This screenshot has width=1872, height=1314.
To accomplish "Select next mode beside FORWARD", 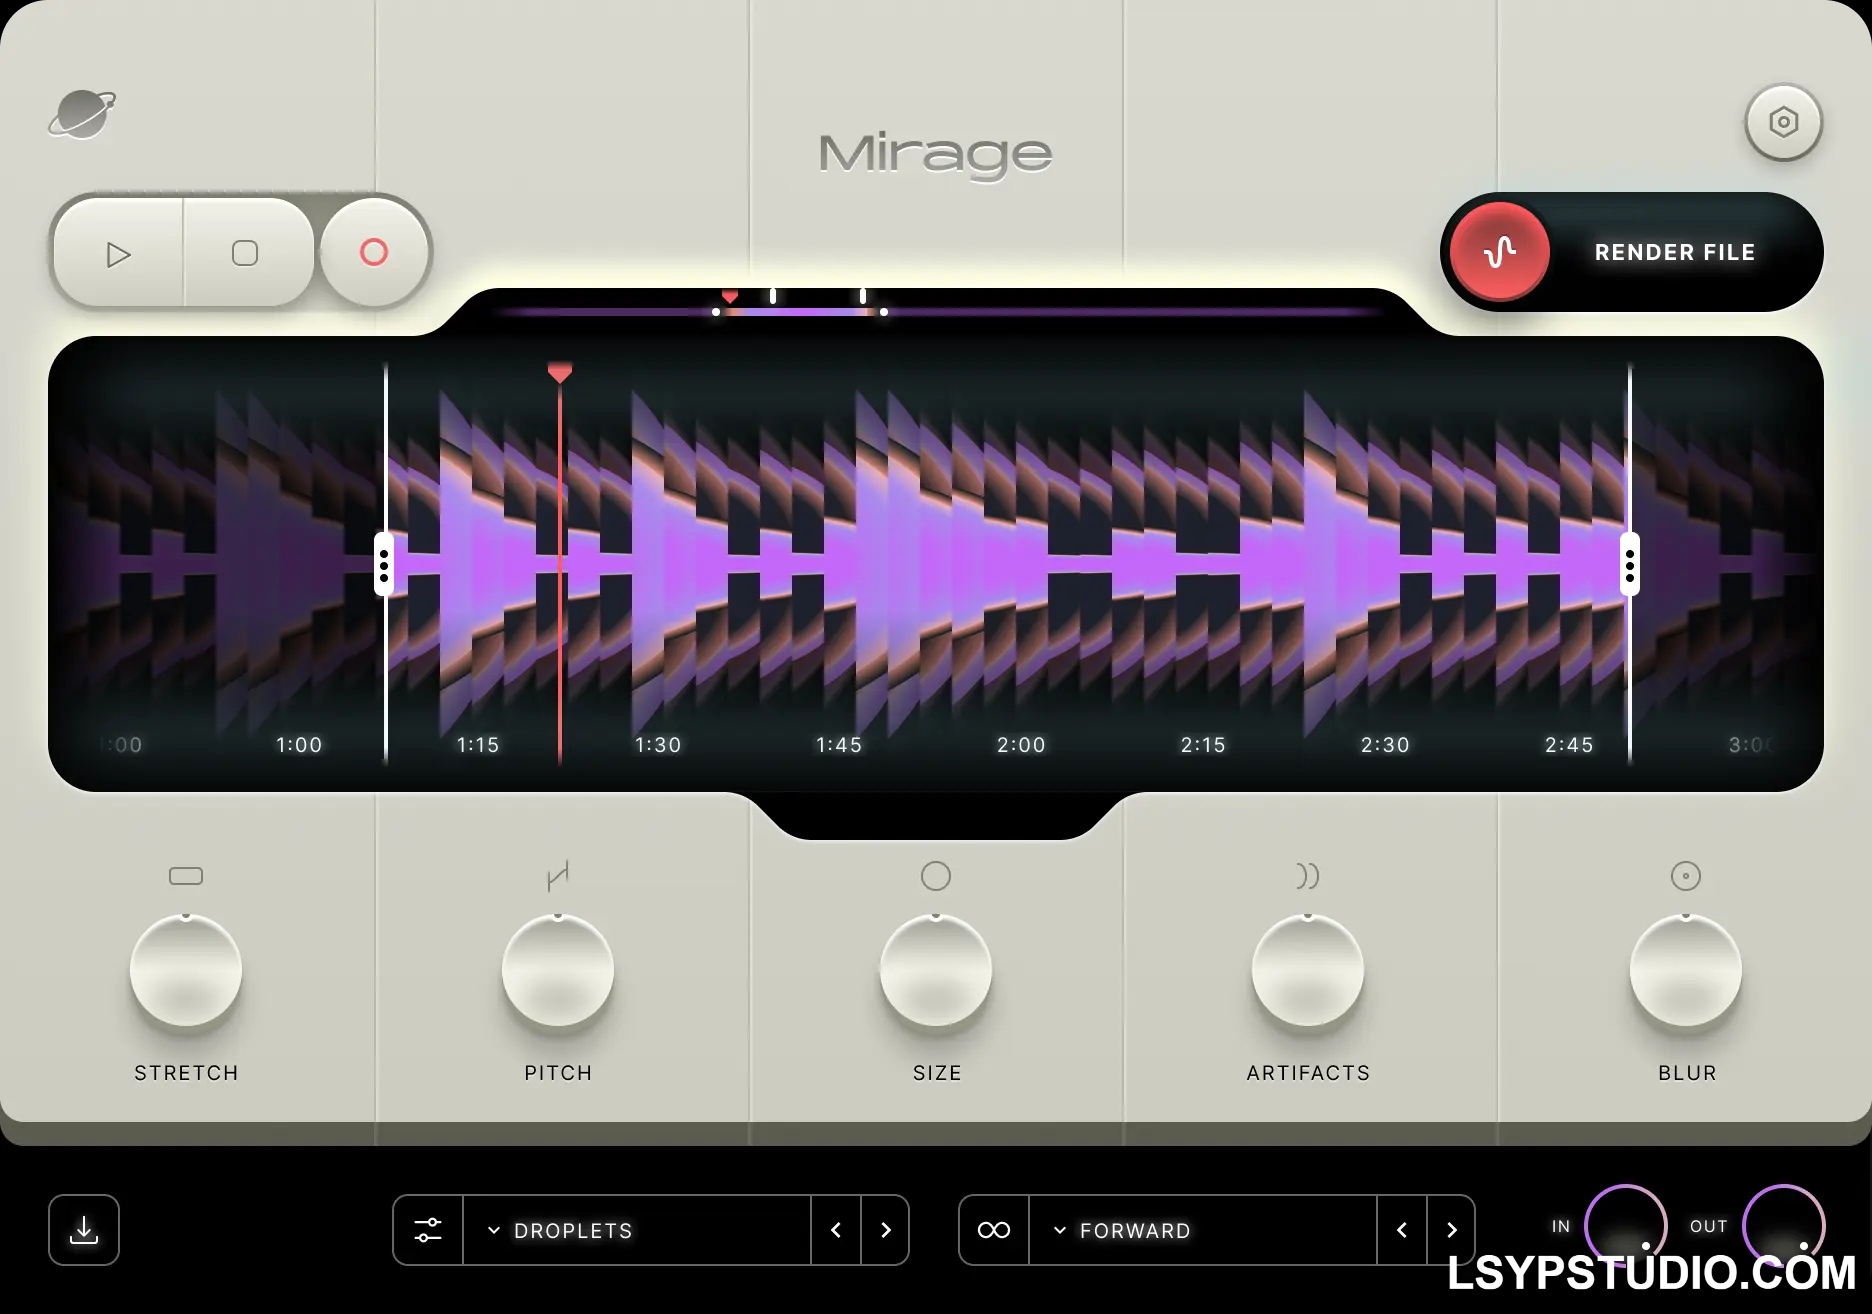I will point(1452,1230).
